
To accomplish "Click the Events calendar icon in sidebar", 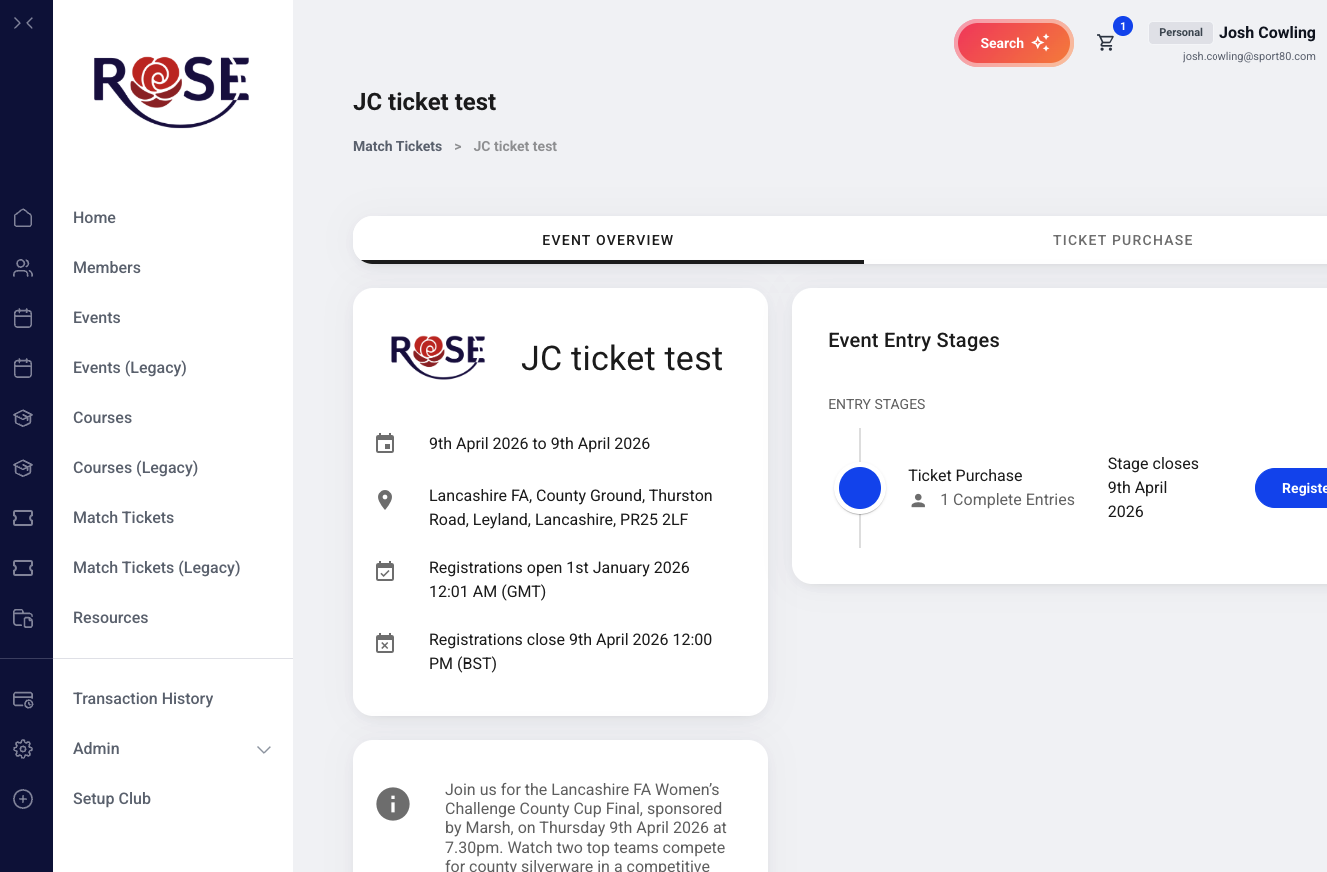I will (x=23, y=318).
